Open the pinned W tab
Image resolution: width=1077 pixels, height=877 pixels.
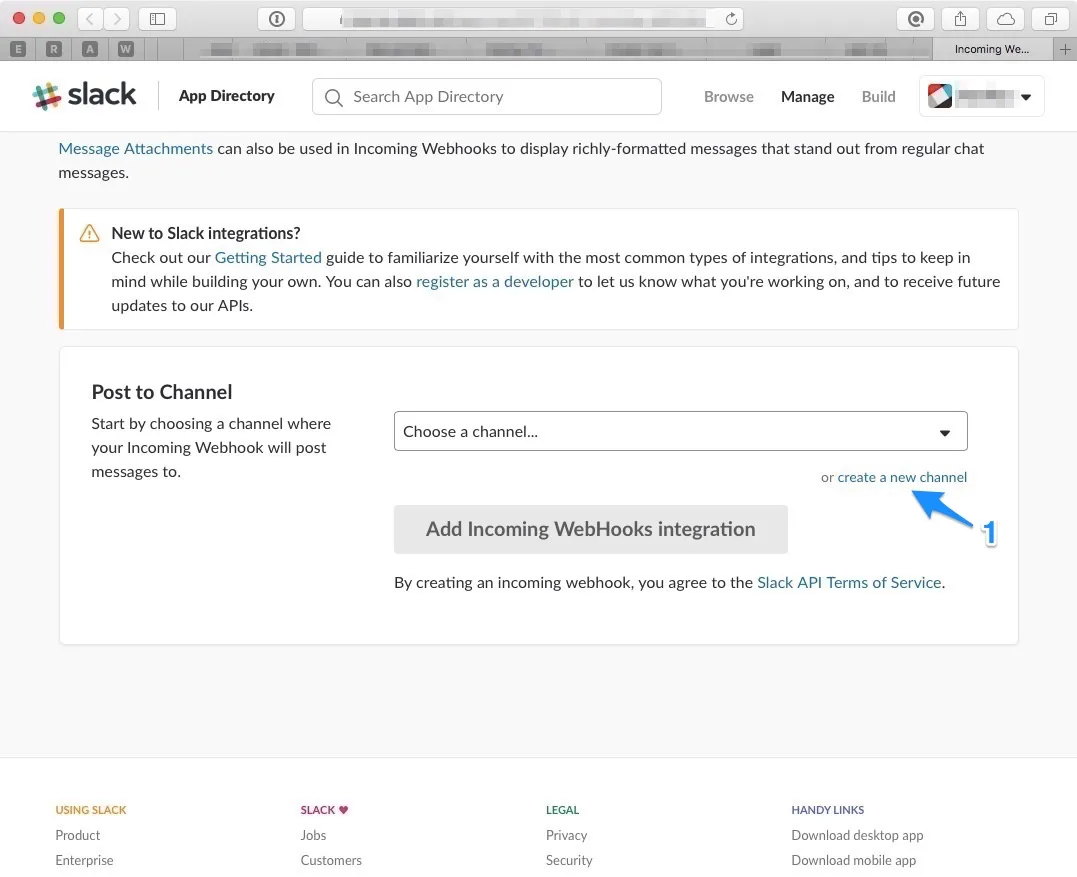point(125,49)
